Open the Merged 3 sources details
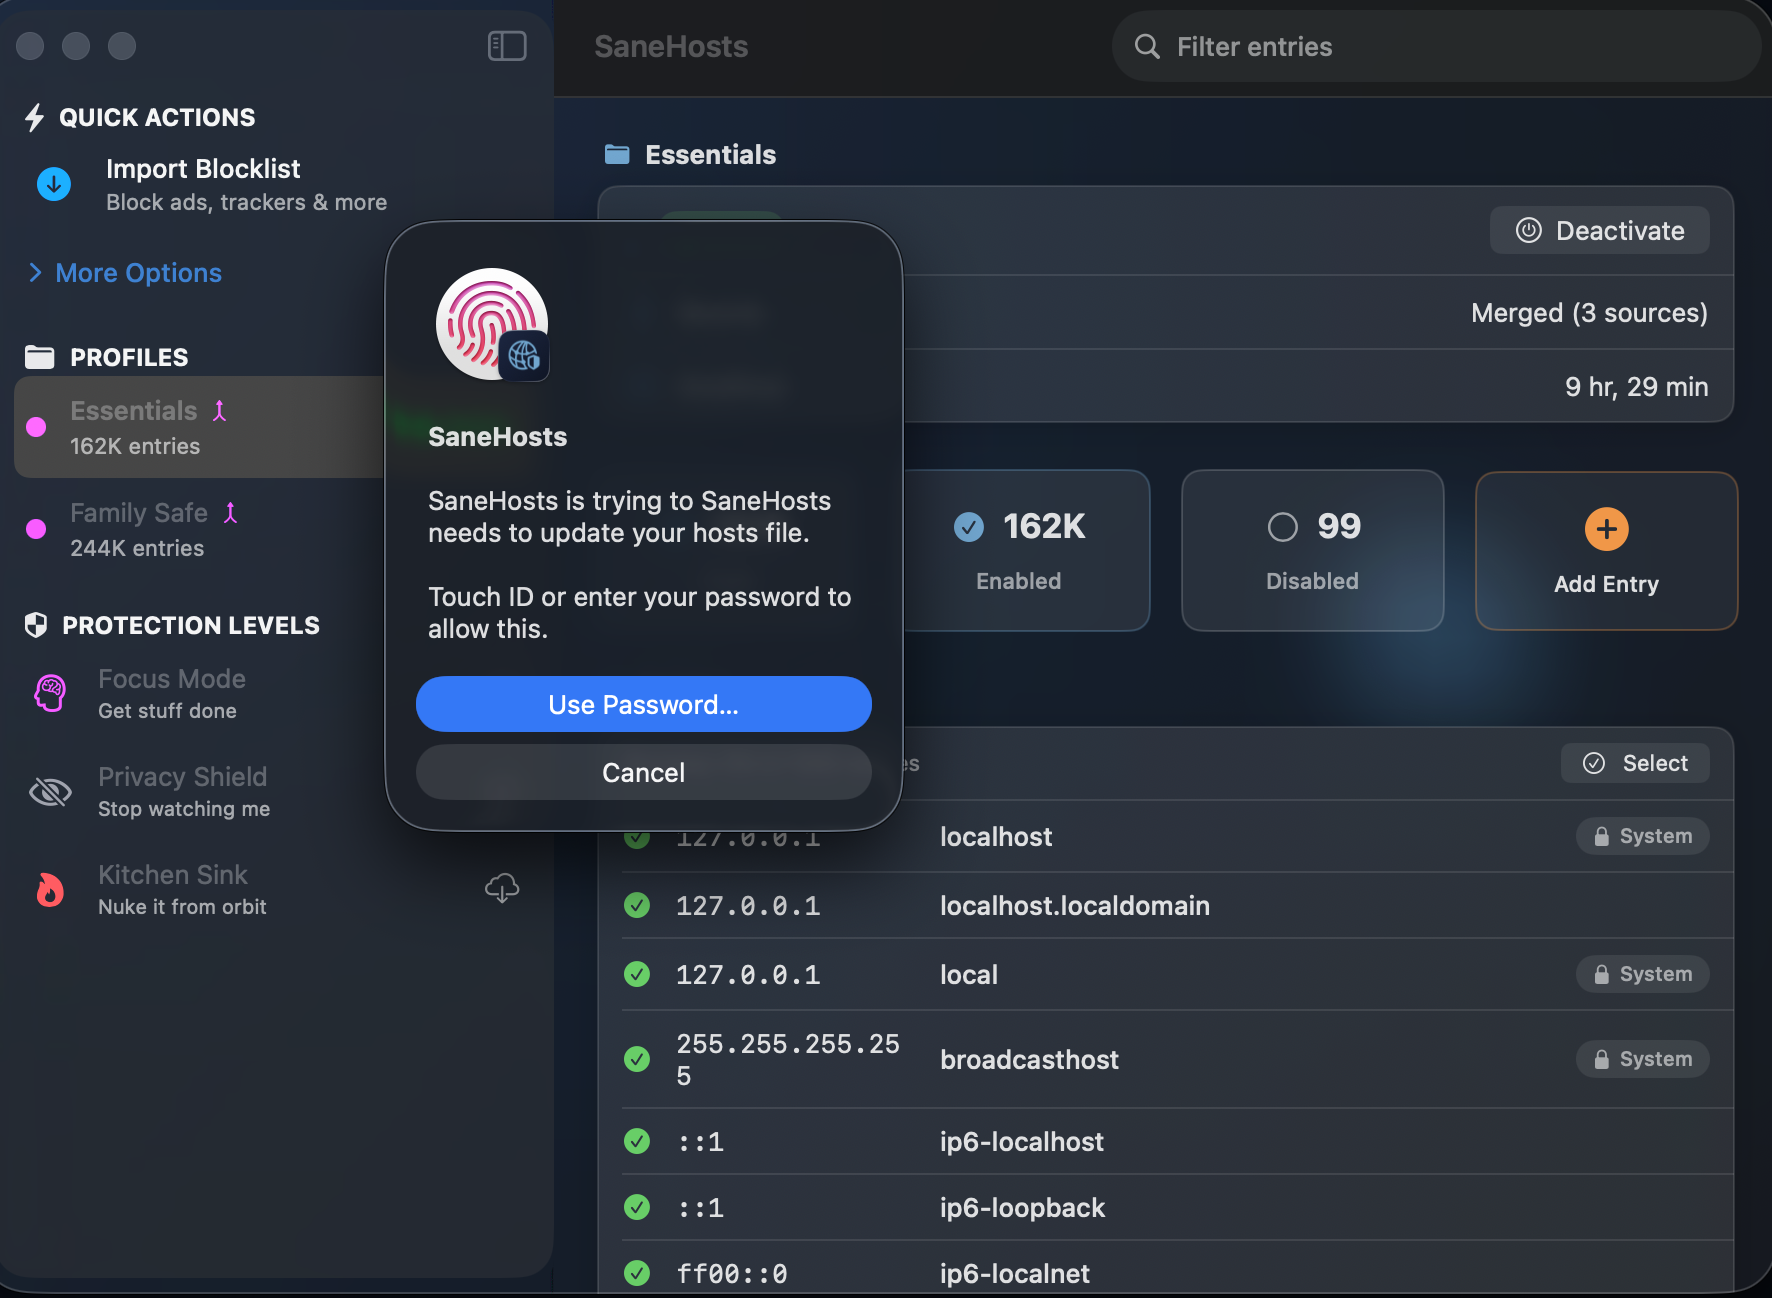Screen dimensions: 1772x1298 [x=1589, y=312]
